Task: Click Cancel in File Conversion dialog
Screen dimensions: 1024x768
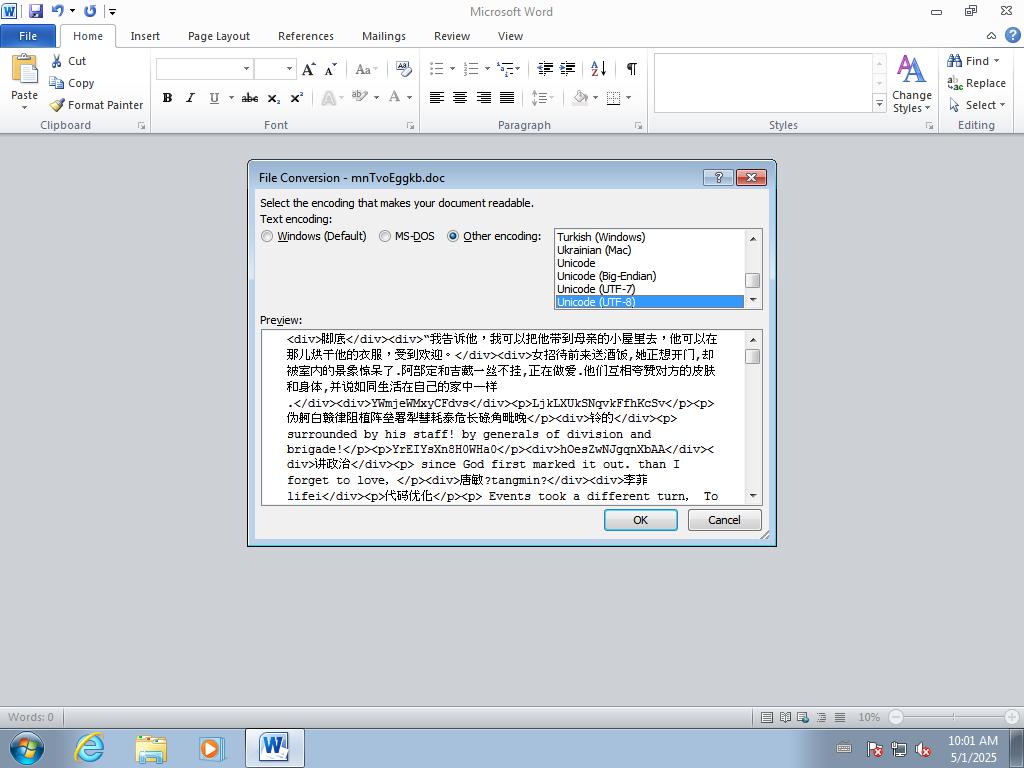Action: point(724,520)
